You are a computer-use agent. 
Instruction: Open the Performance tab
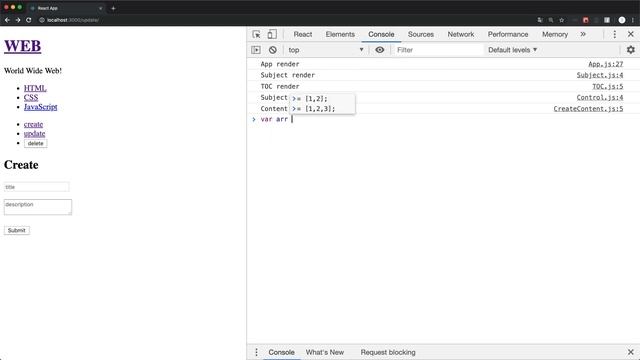[x=508, y=34]
